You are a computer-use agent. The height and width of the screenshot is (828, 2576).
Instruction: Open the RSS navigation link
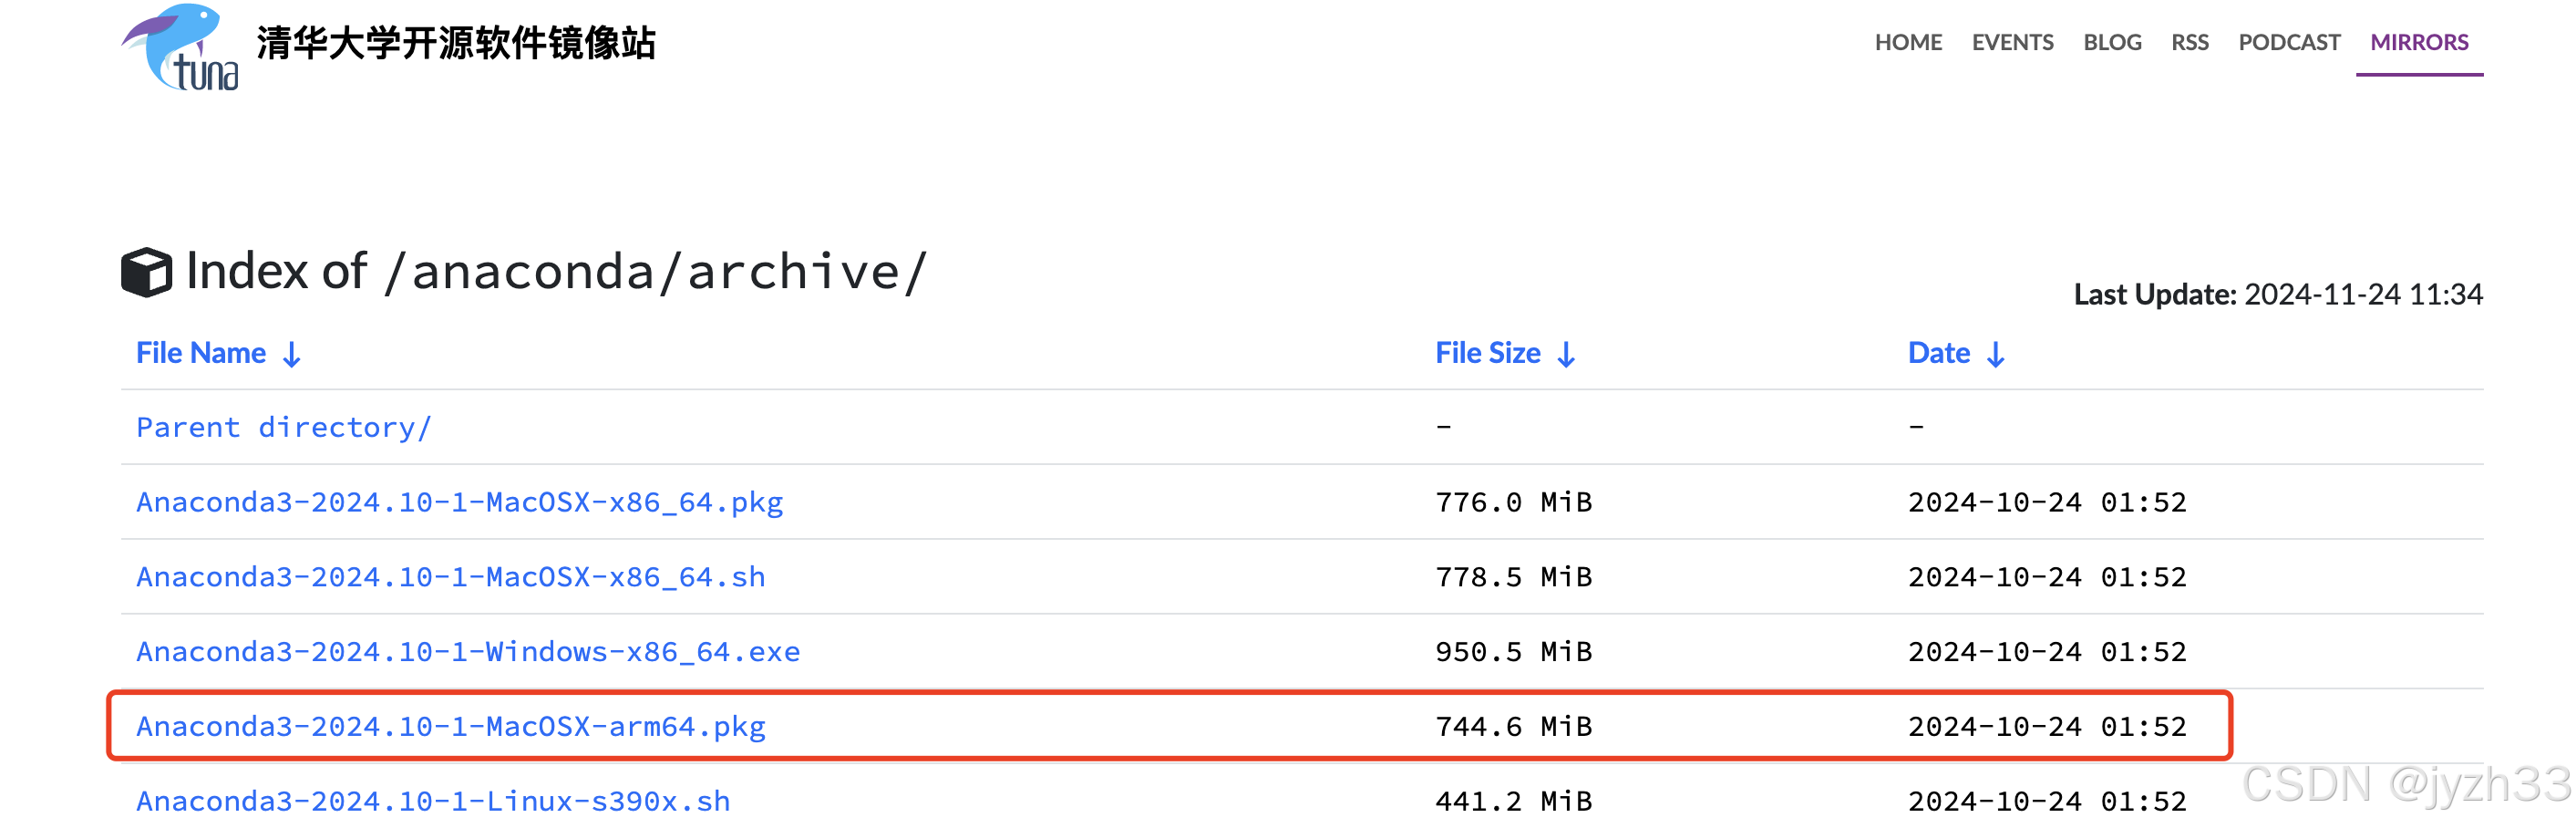(2189, 42)
